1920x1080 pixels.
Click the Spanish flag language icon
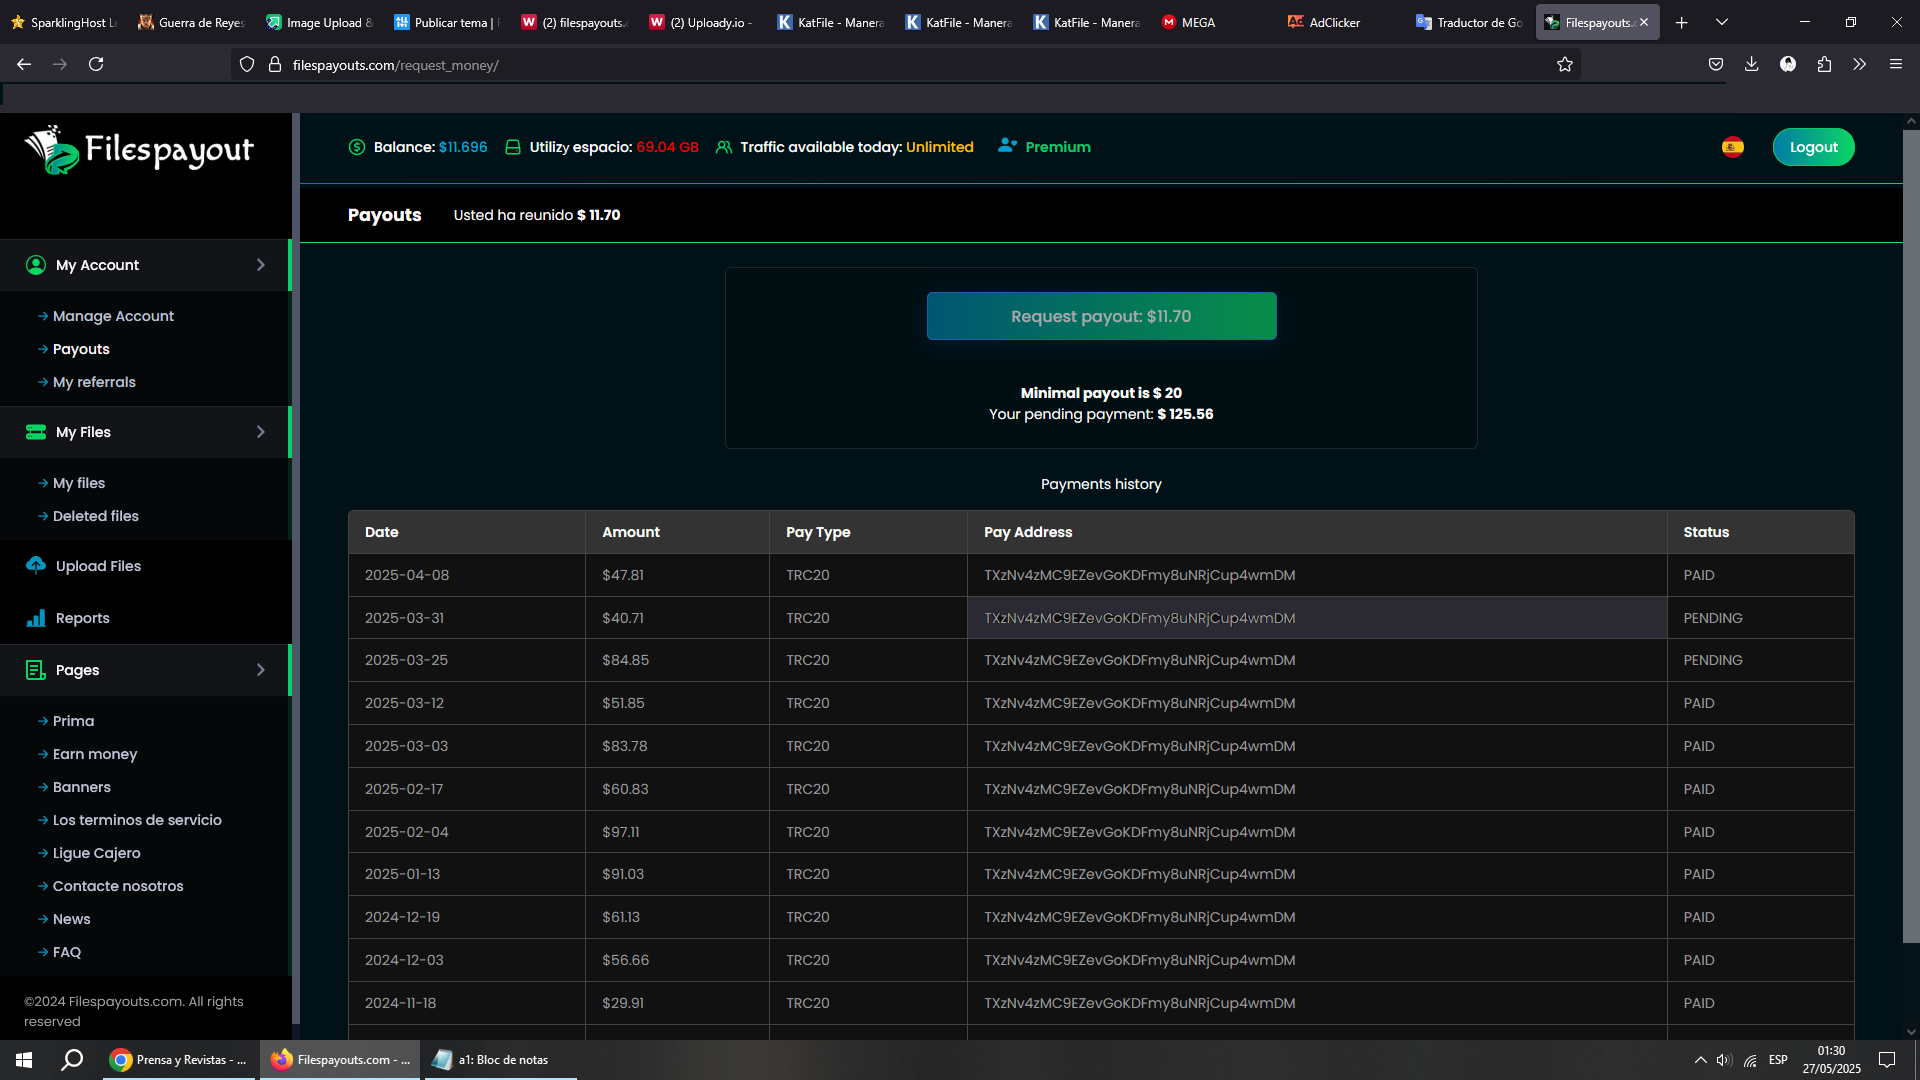(x=1733, y=148)
